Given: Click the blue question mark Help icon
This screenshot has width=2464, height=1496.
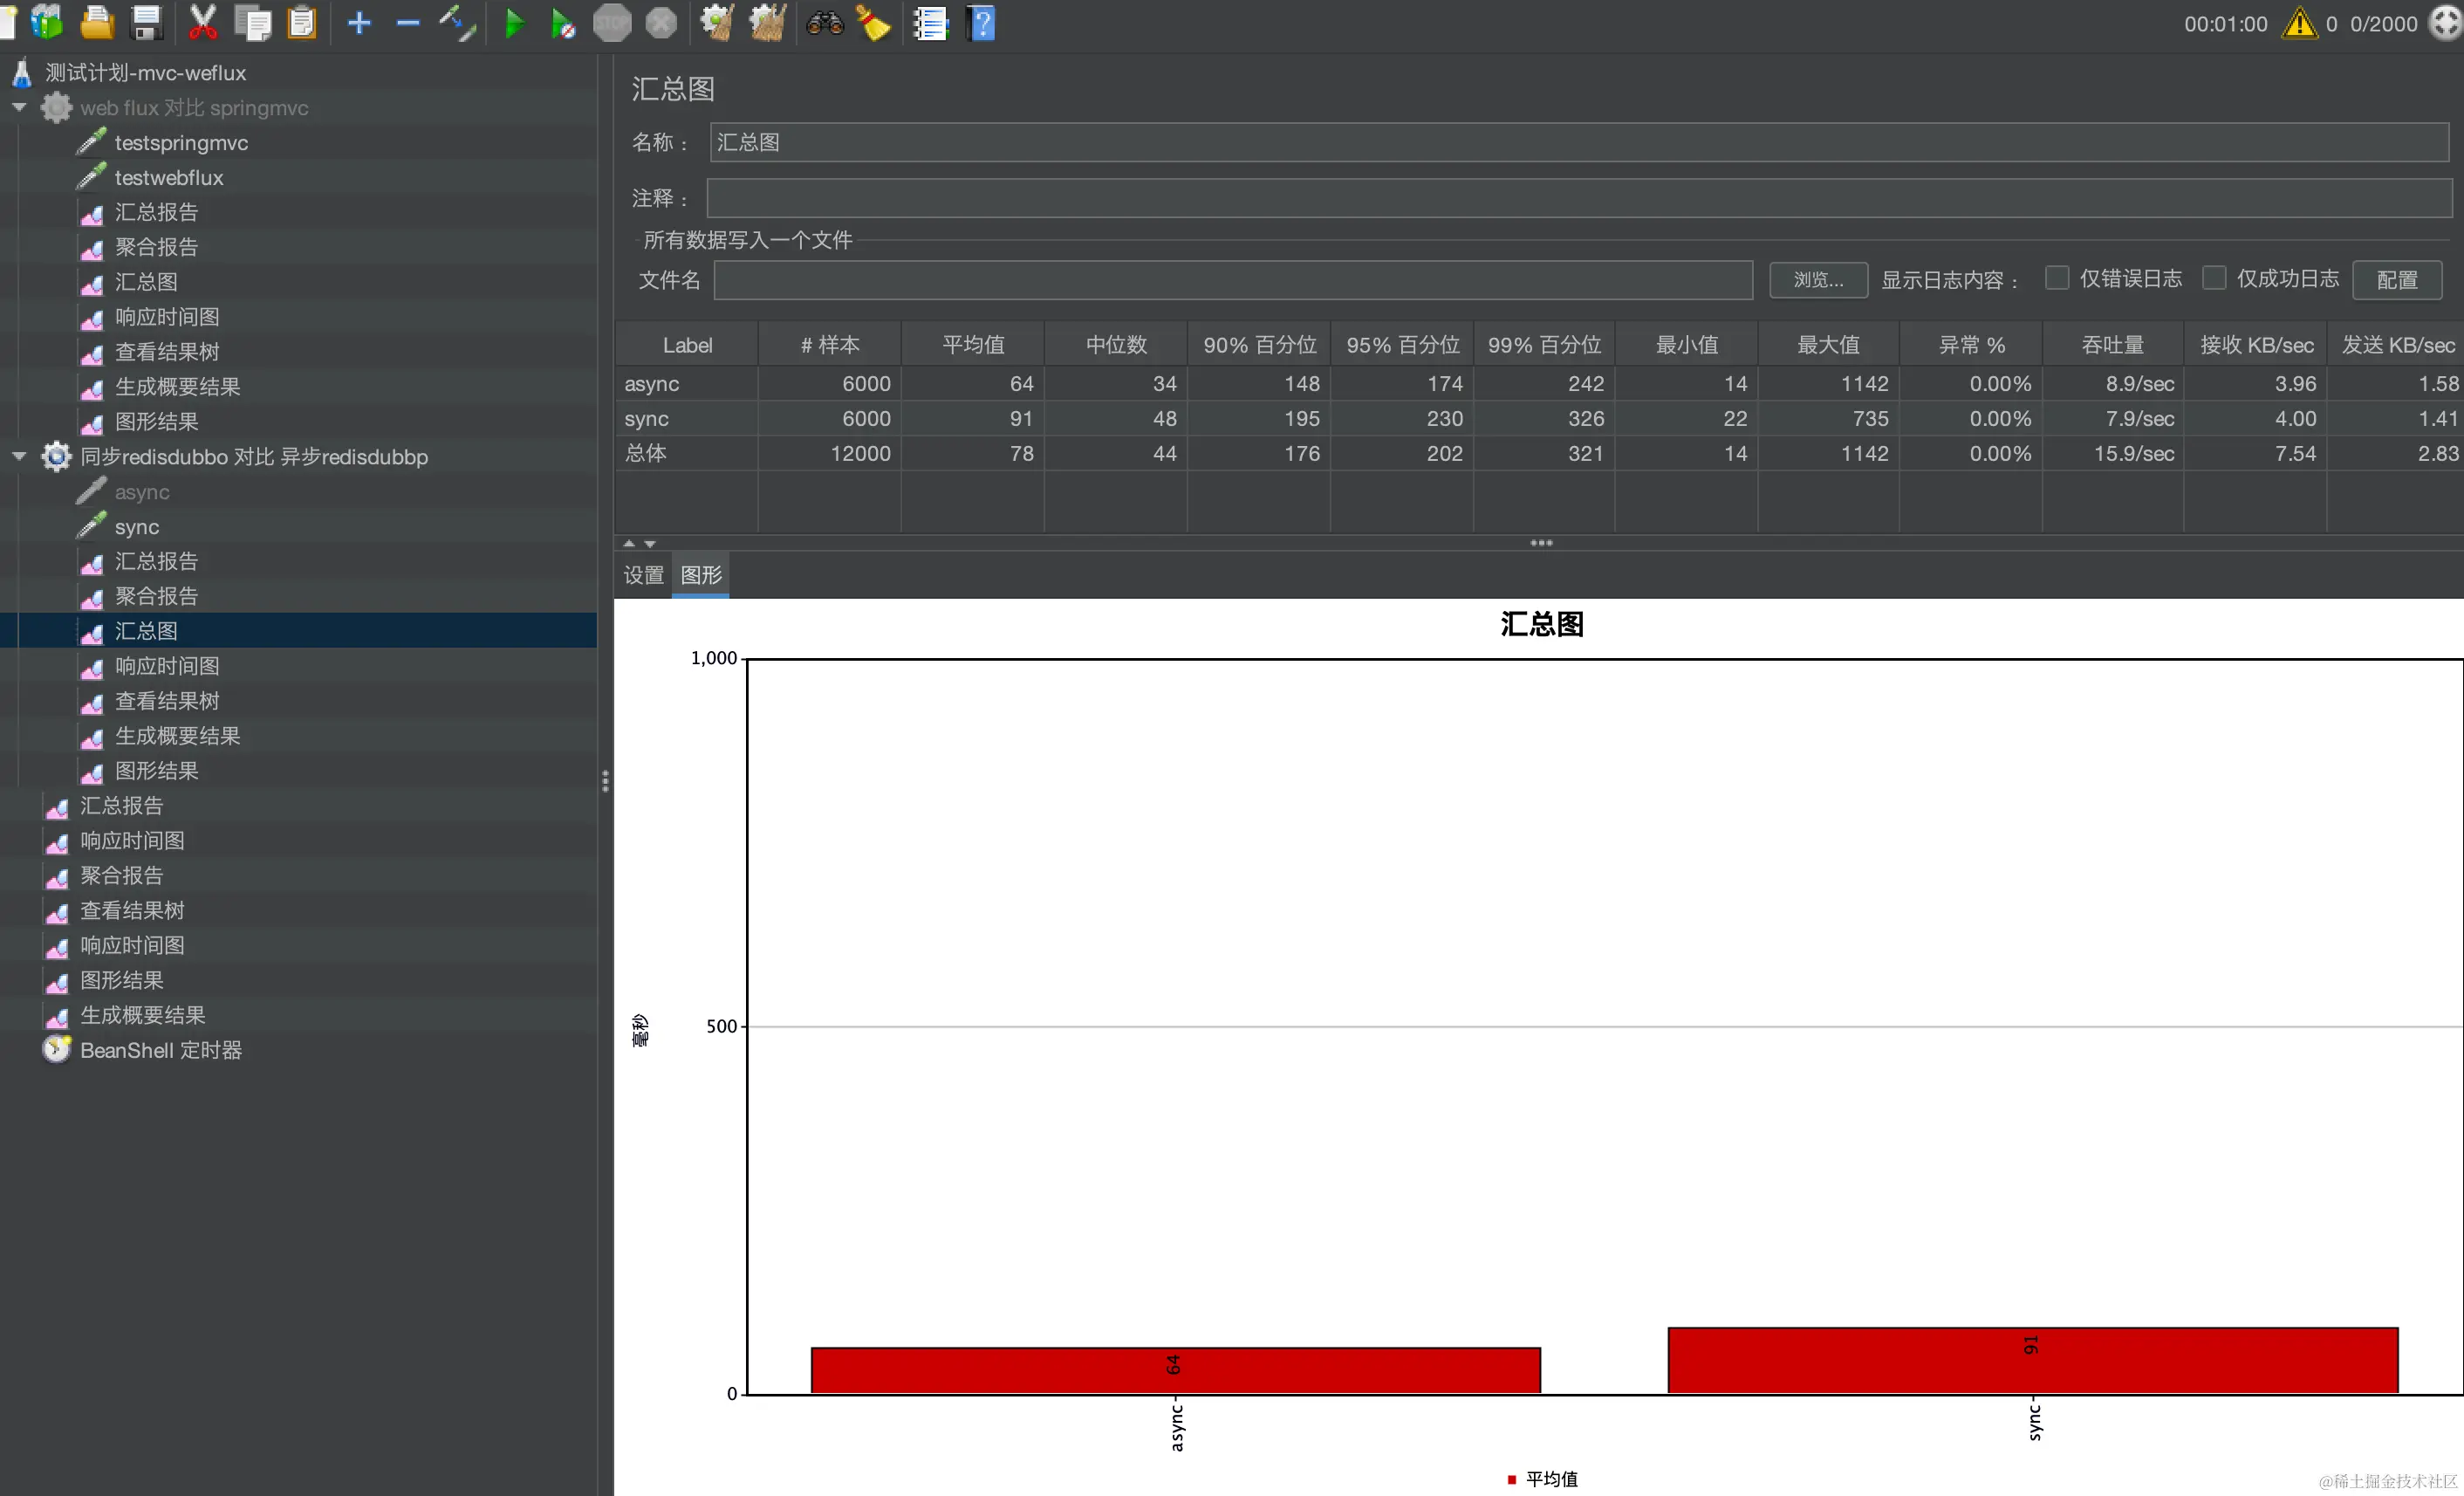Looking at the screenshot, I should coord(982,23).
